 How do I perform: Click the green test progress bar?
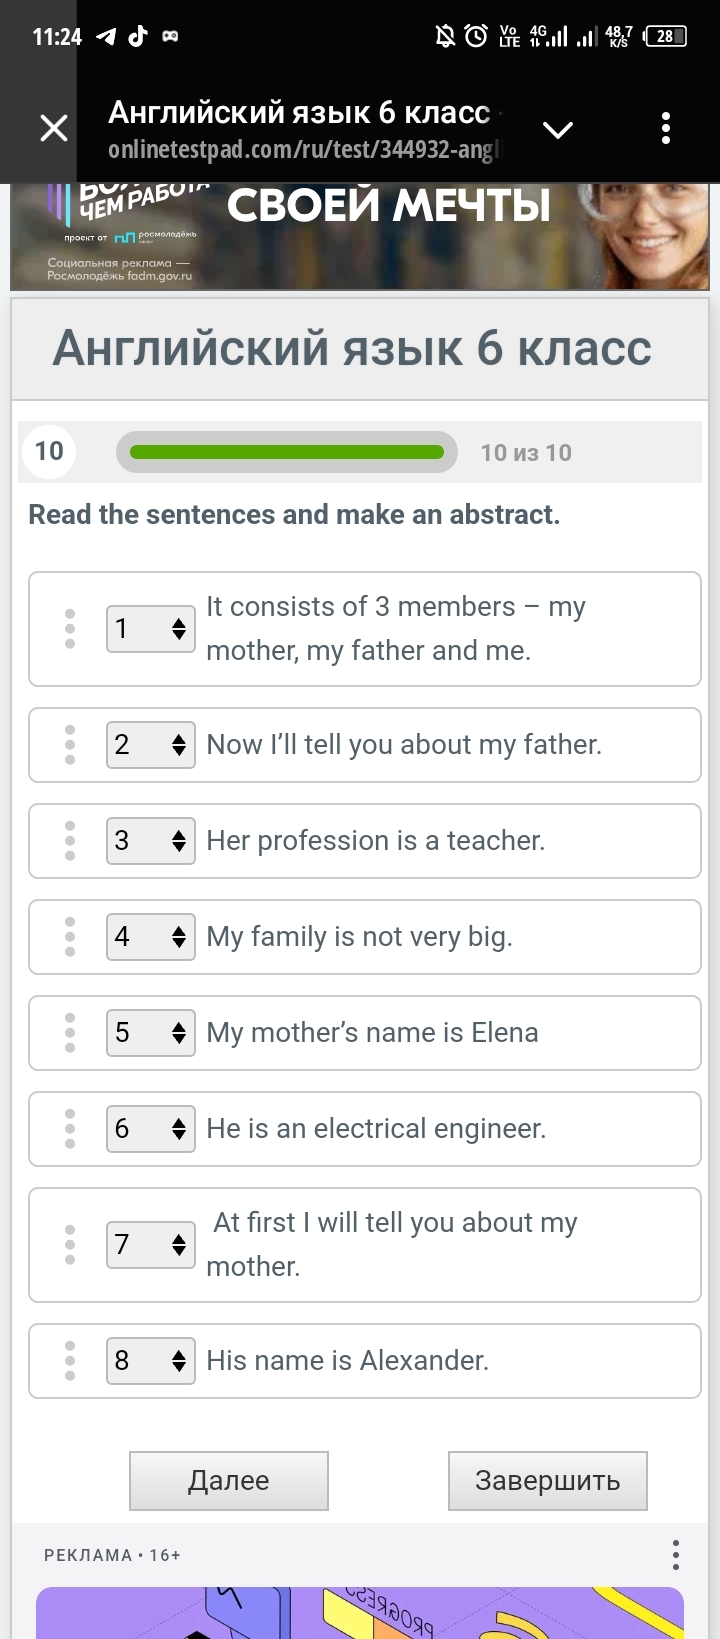tap(287, 453)
